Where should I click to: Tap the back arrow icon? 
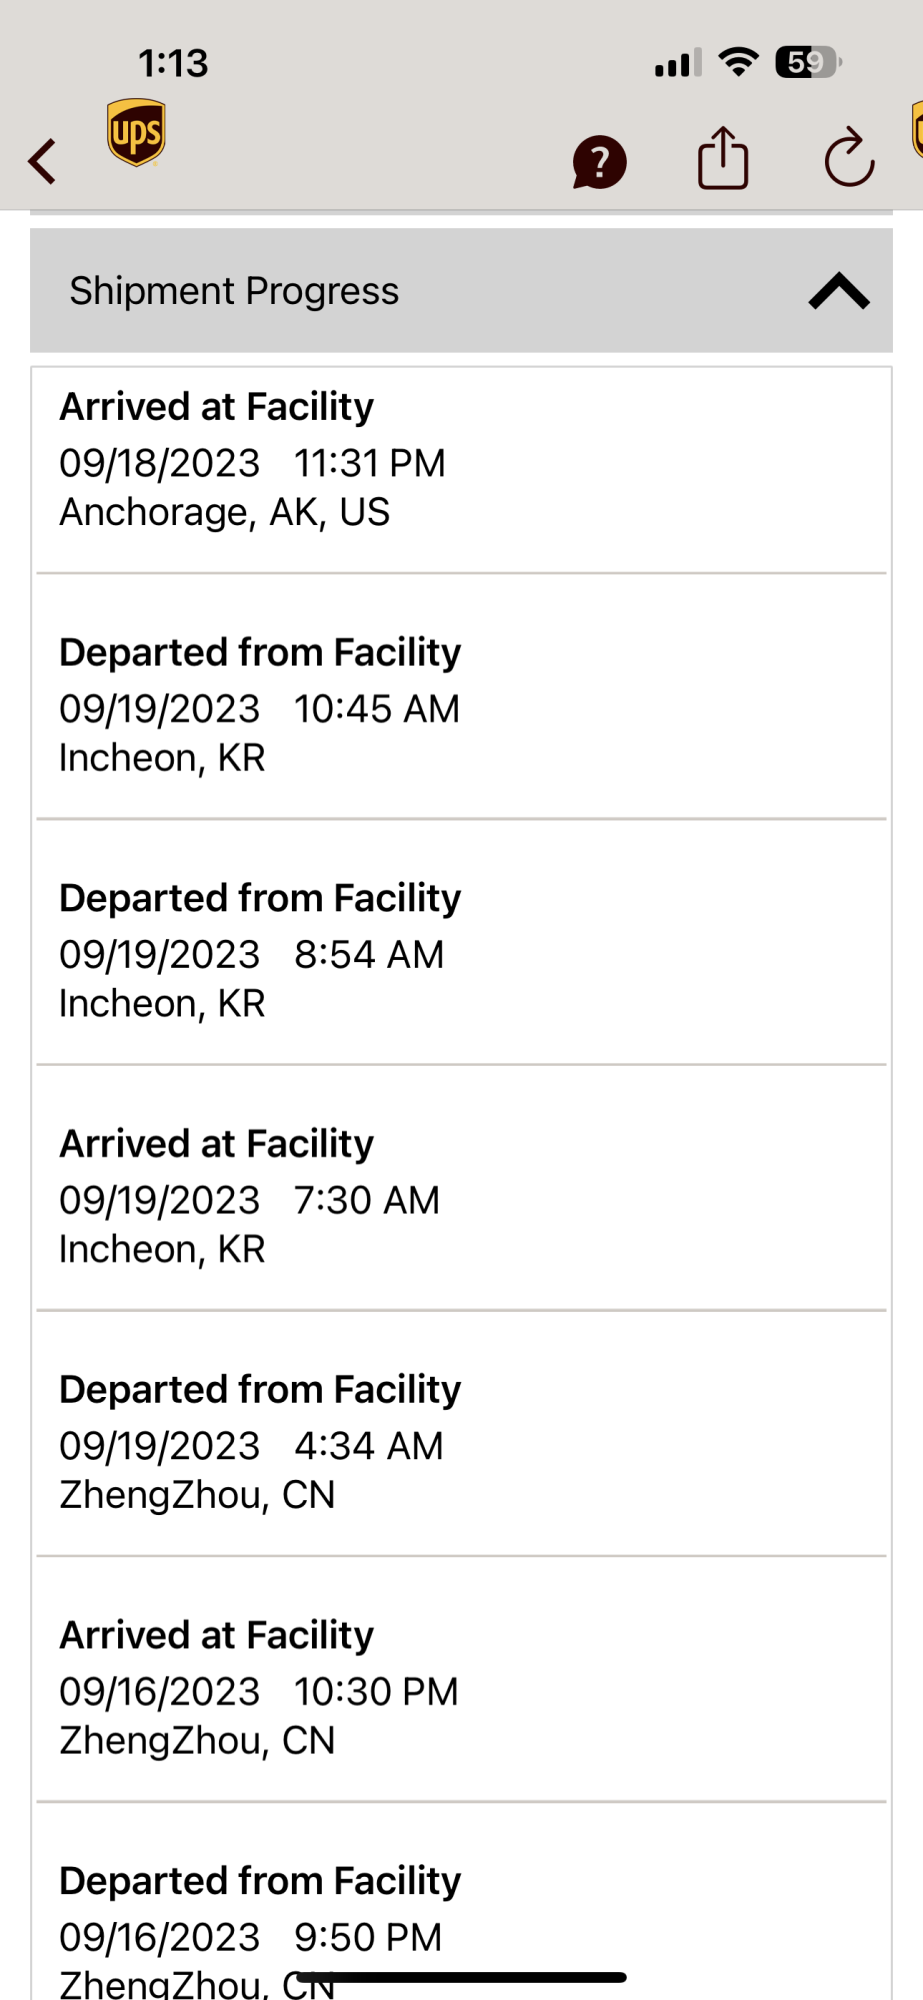tap(42, 161)
